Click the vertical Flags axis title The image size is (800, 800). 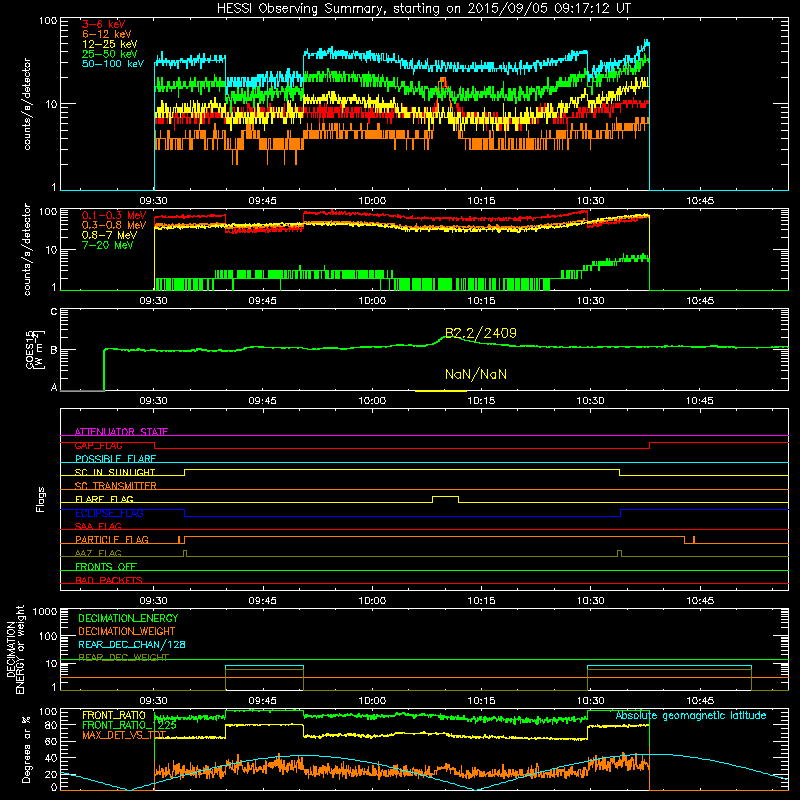[x=41, y=499]
